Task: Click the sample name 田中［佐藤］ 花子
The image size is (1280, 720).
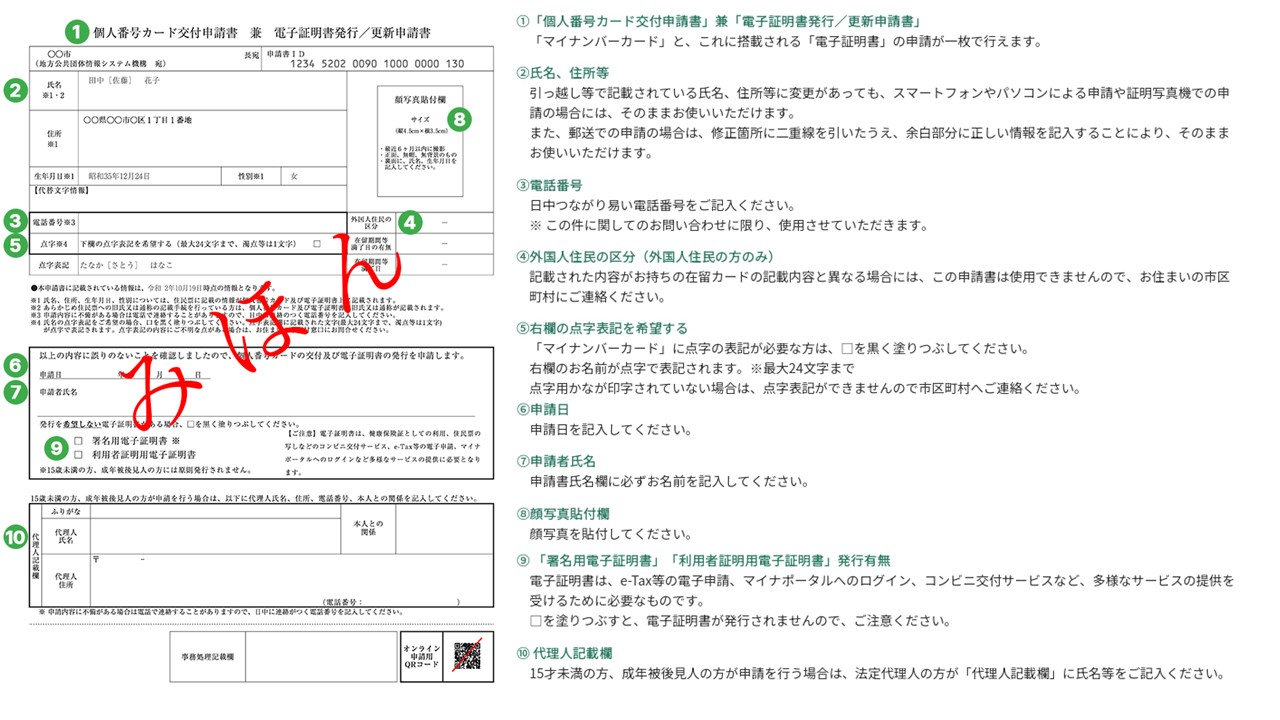Action: (124, 80)
